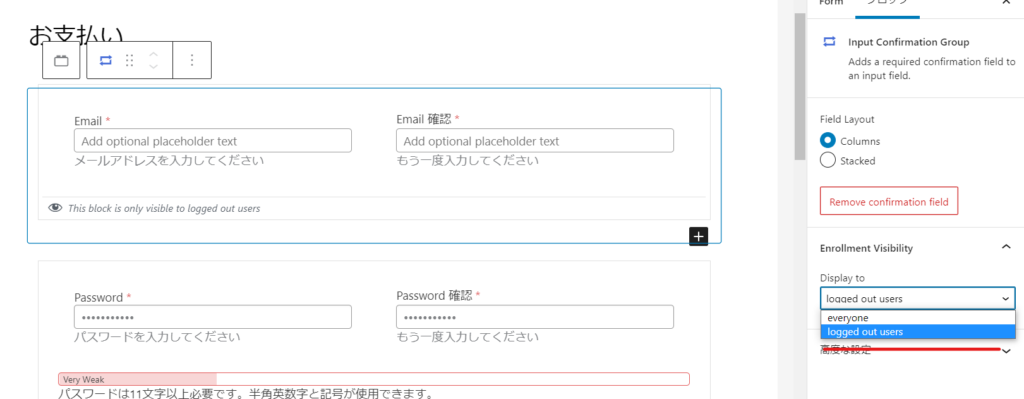Viewport: 1024px width, 399px height.
Task: Click the Email input field
Action: coord(213,141)
